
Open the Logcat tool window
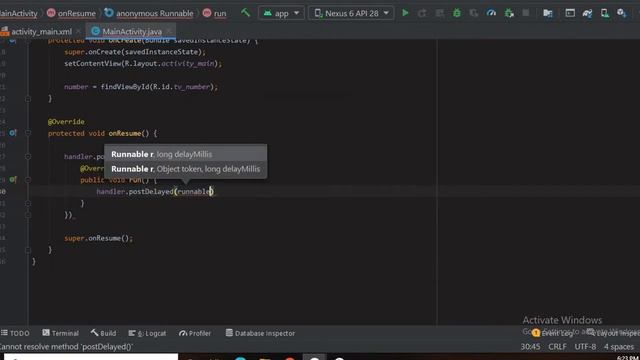point(147,333)
